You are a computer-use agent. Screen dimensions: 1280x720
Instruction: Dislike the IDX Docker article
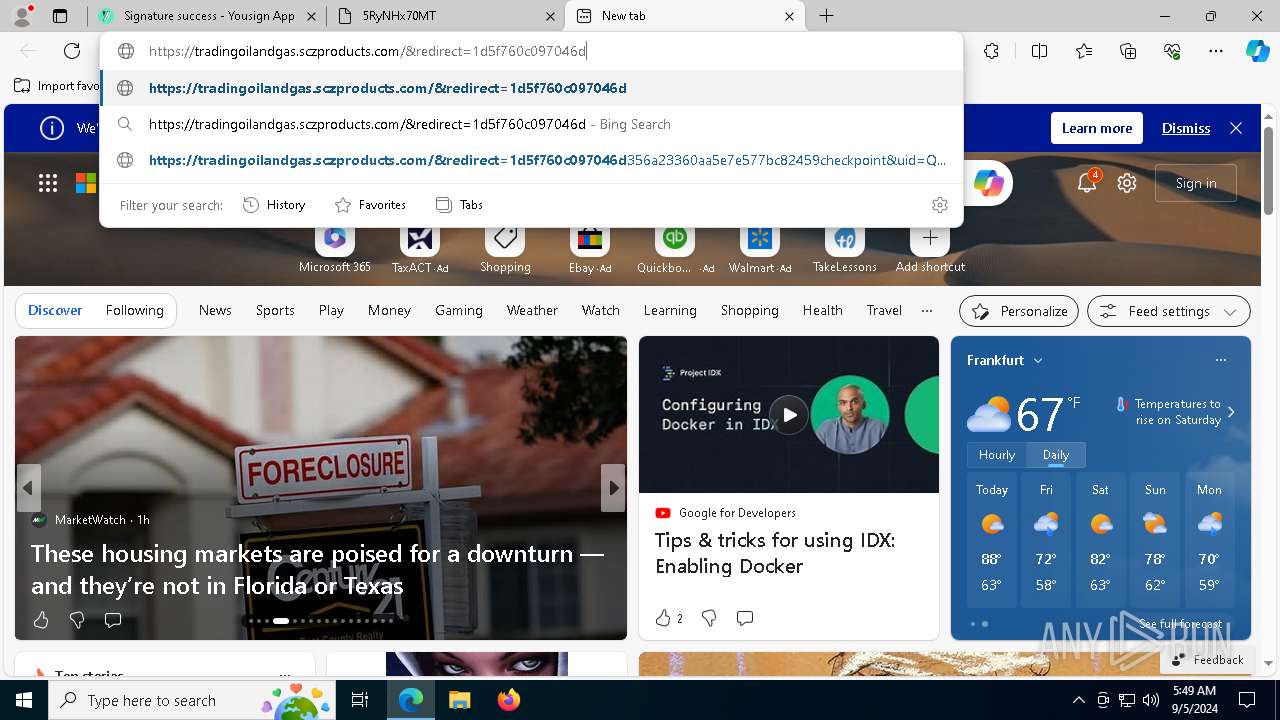click(x=709, y=618)
